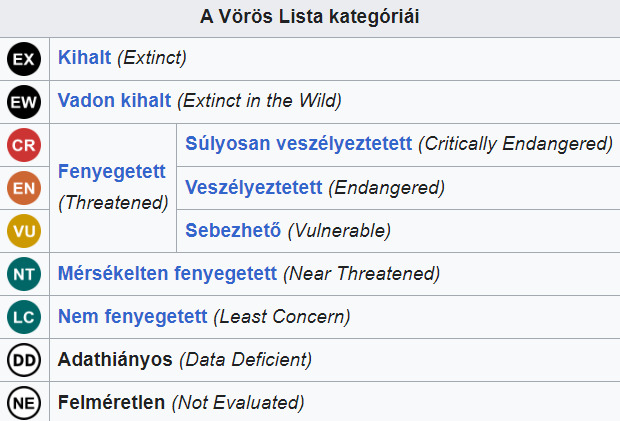Screen dimensions: 620x421
Task: Open the Kihalt link
Action: [84, 58]
